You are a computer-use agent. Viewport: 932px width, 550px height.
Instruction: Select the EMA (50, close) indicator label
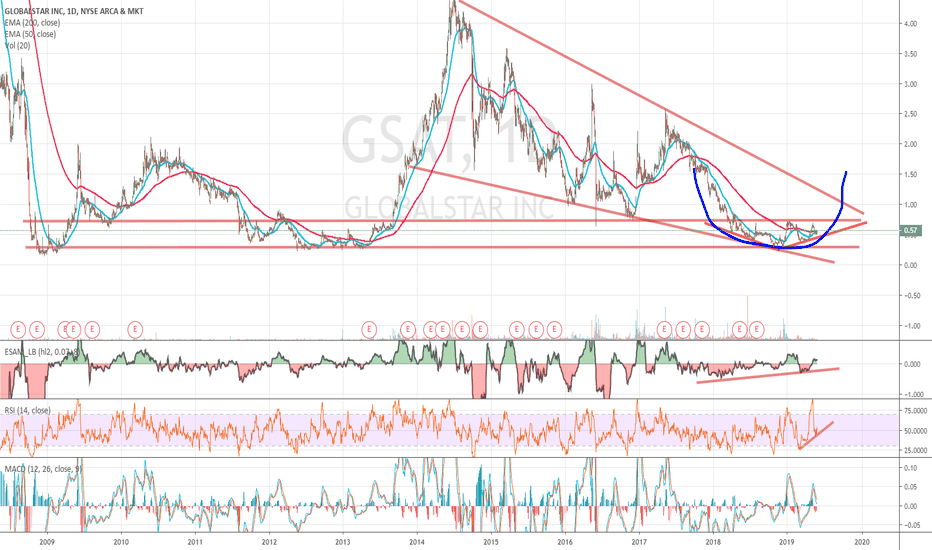[30, 34]
